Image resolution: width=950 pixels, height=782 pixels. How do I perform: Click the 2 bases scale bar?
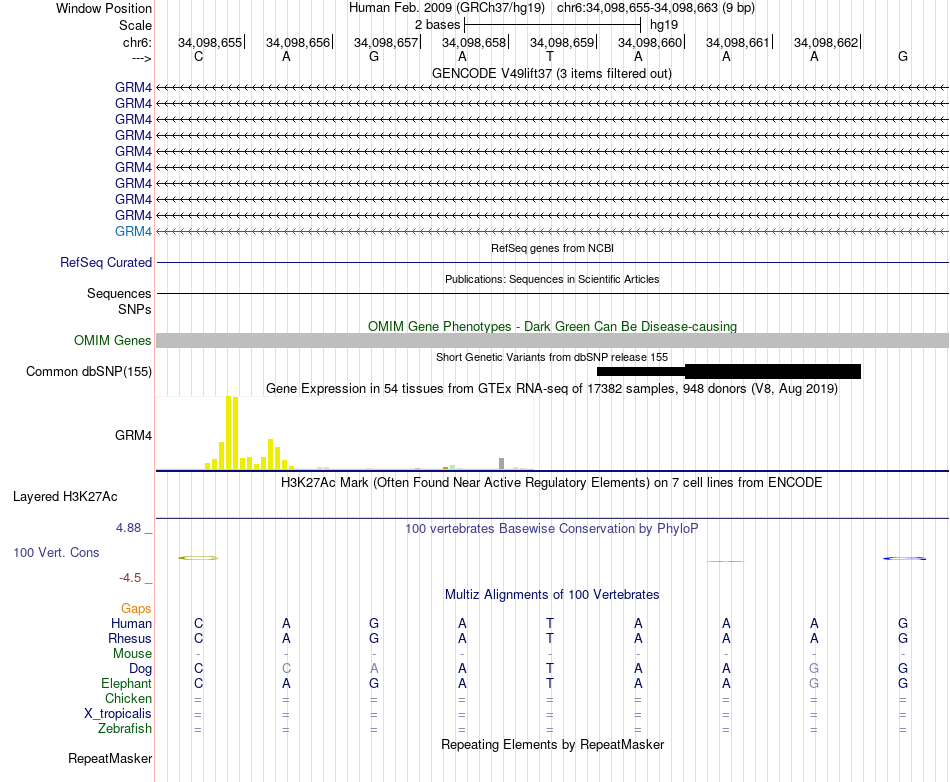pyautogui.click(x=552, y=25)
